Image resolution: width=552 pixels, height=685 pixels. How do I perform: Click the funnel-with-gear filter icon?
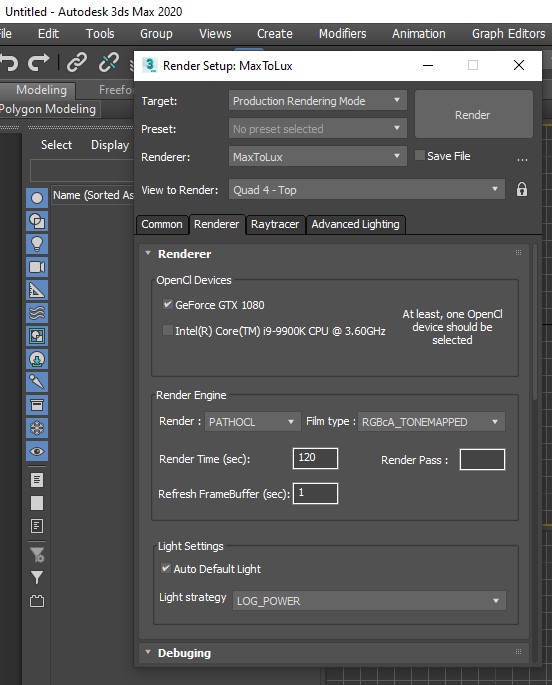coord(37,555)
